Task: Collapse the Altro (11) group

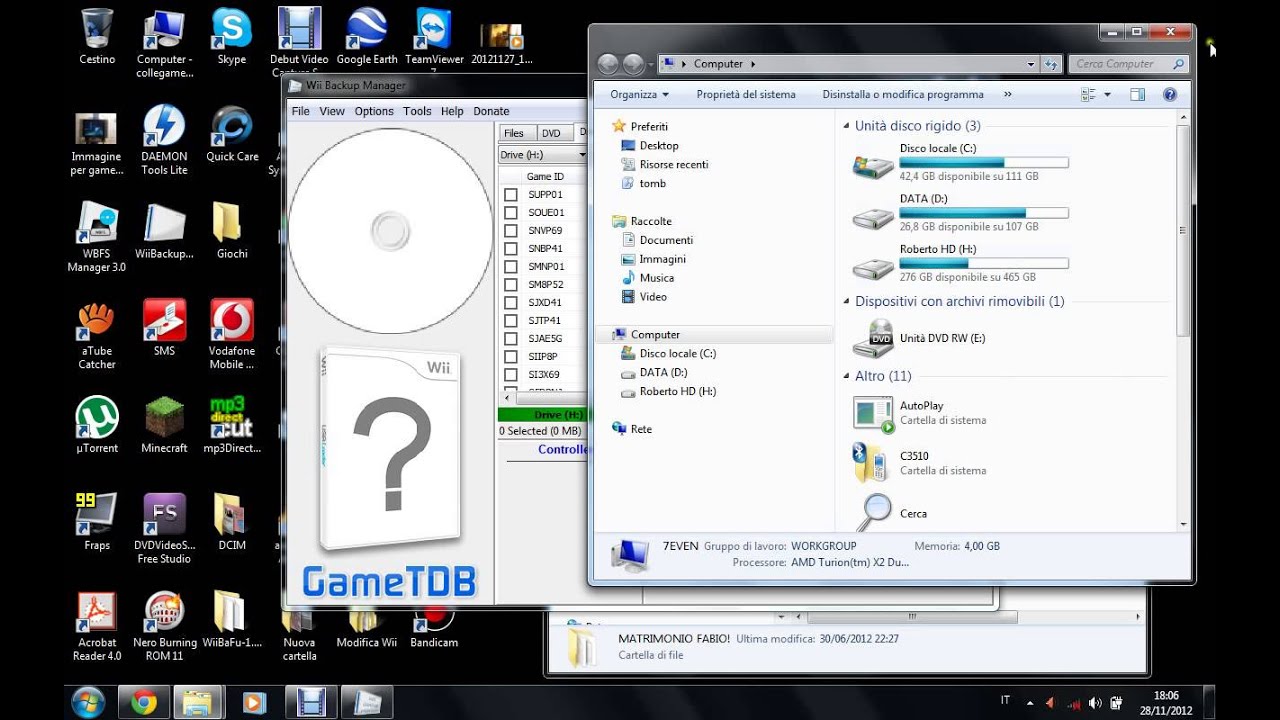Action: click(846, 376)
